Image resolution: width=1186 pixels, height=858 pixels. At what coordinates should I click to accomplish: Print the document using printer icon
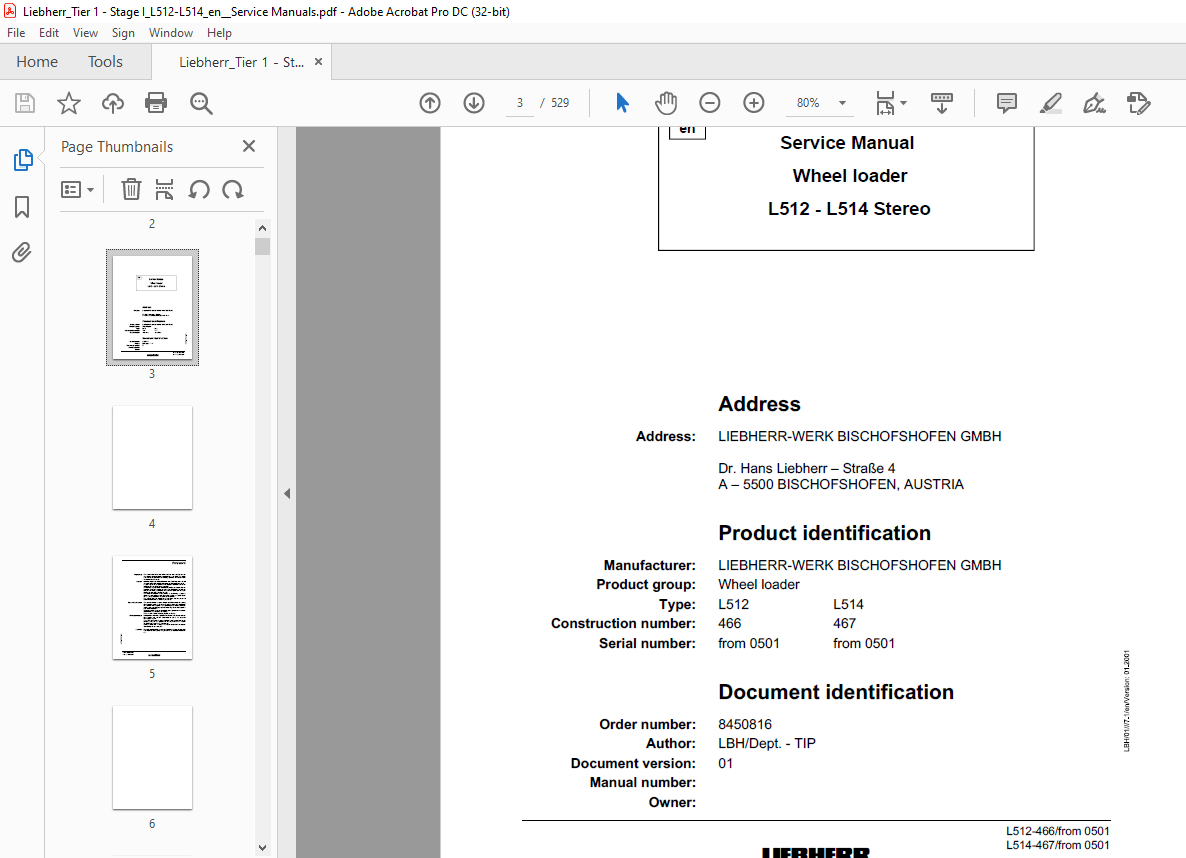coord(156,103)
